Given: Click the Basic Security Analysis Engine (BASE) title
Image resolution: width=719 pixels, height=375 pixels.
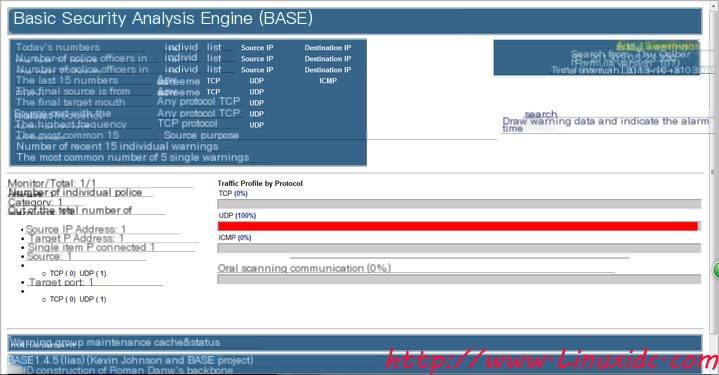Looking at the screenshot, I should point(163,18).
